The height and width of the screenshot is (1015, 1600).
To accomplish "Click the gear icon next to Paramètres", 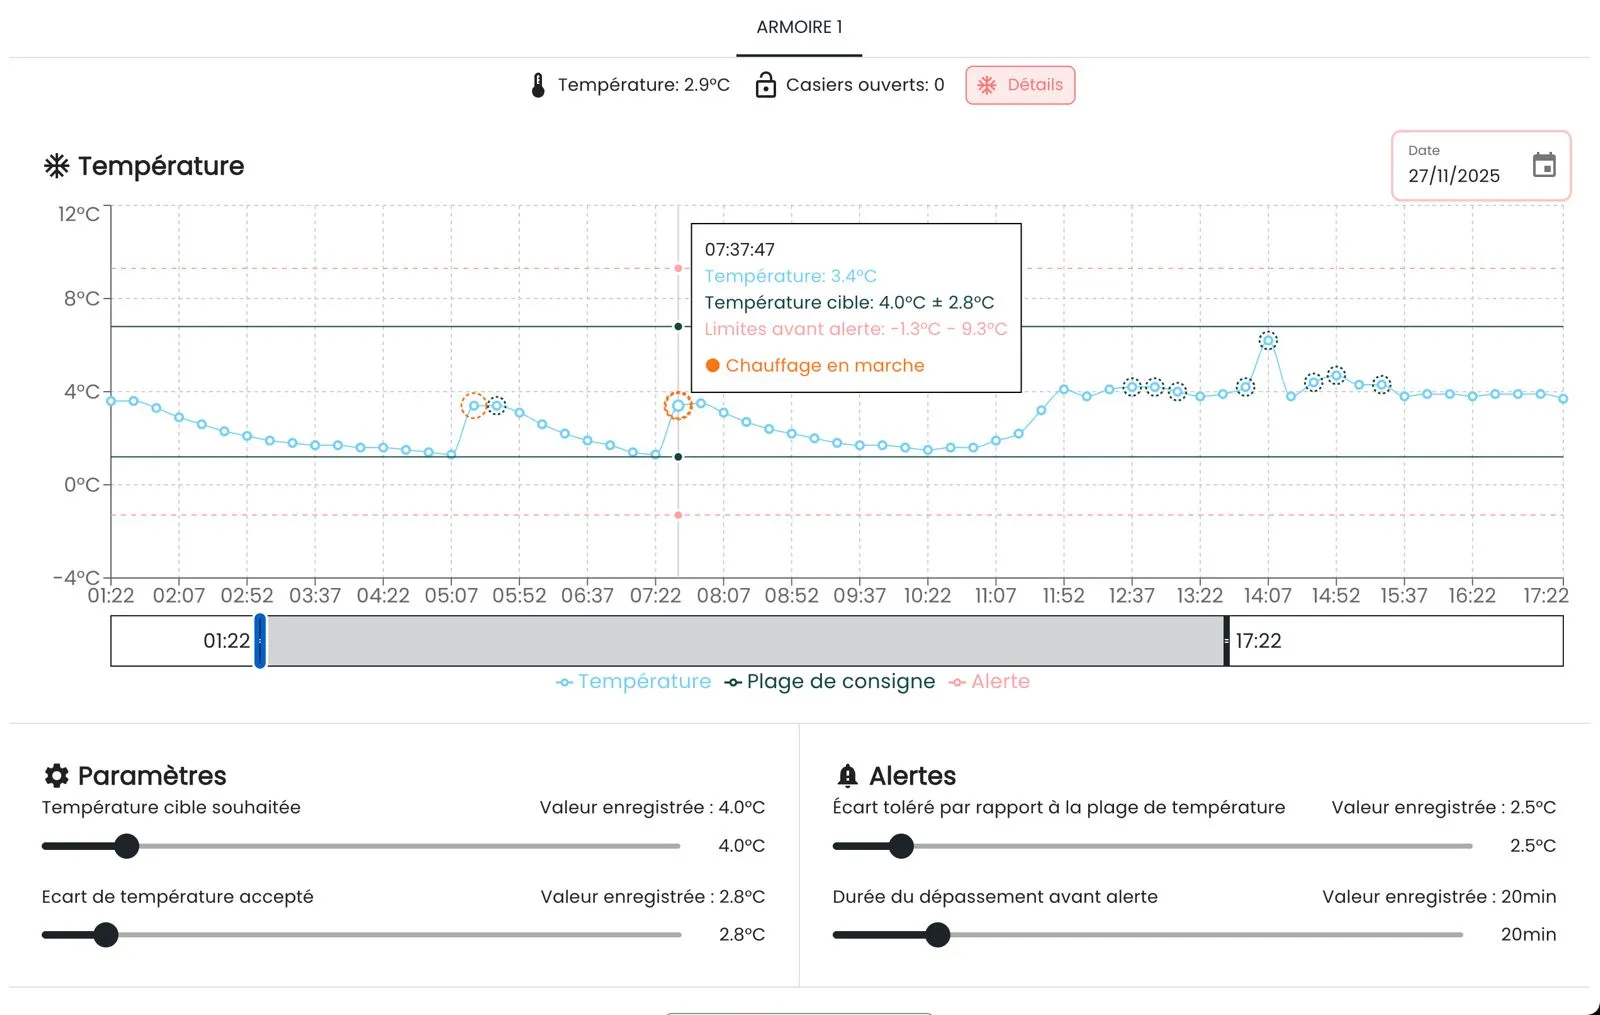I will 56,775.
